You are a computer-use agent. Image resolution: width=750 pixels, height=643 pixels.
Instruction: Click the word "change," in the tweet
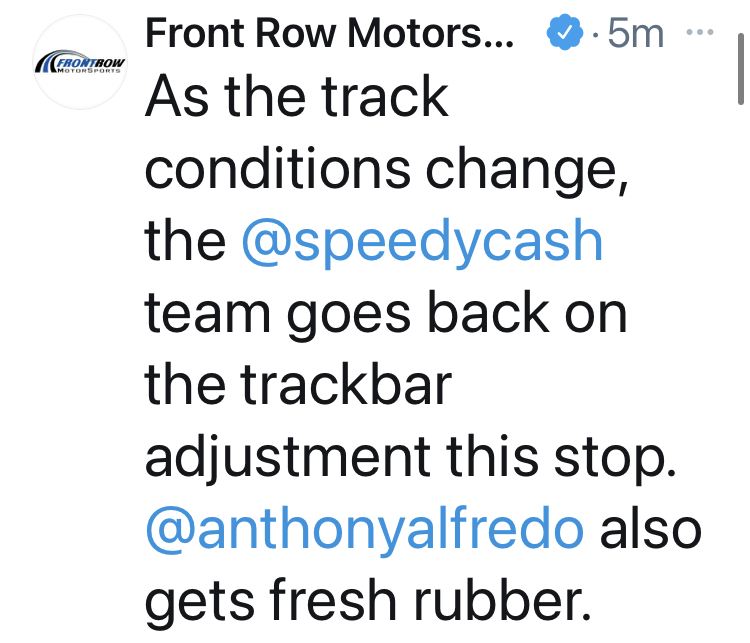pyautogui.click(x=529, y=170)
